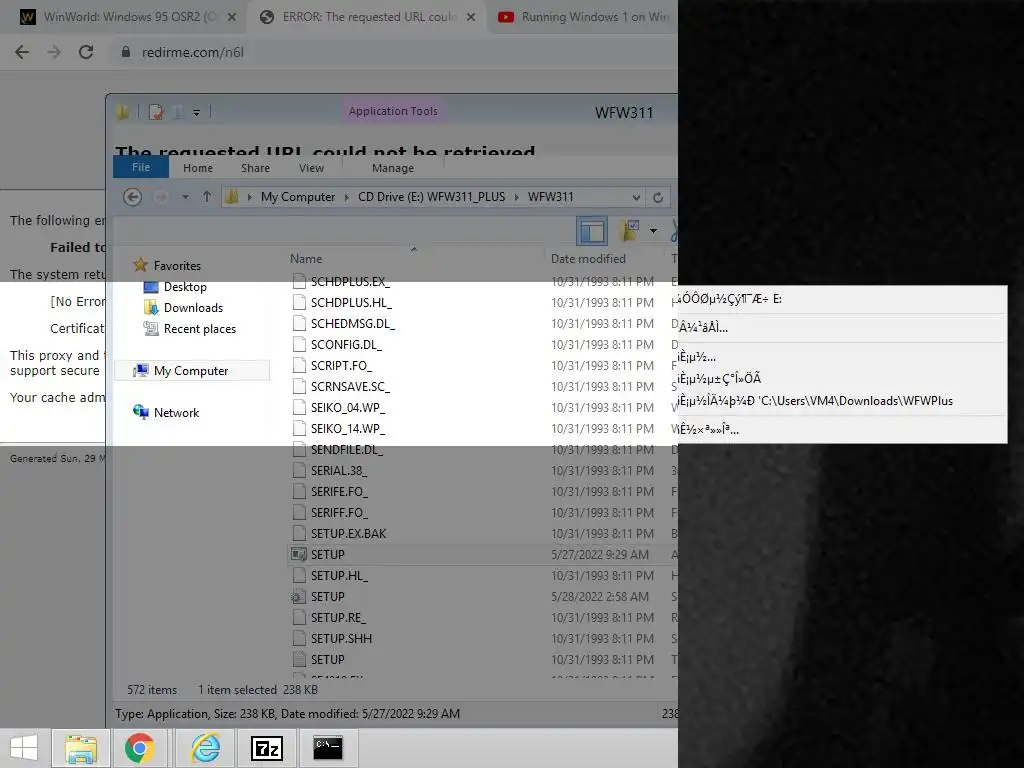Click the redirme.com address bar
Viewport: 1024px width, 768px height.
pos(193,52)
